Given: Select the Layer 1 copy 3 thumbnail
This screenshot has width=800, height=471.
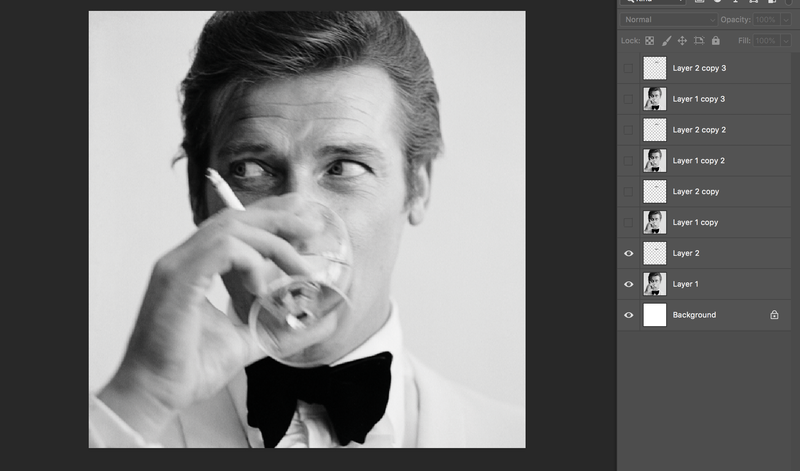Looking at the screenshot, I should coord(655,99).
